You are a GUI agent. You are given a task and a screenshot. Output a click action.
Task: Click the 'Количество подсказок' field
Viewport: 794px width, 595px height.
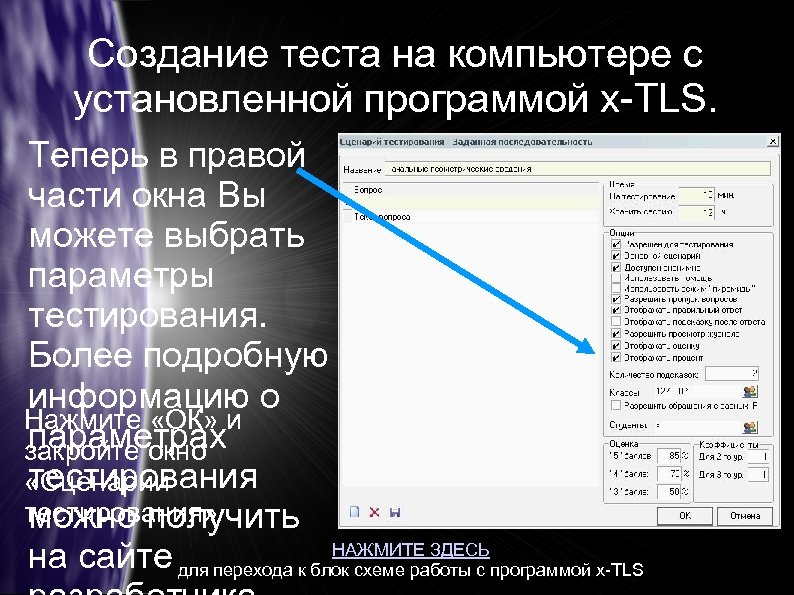(732, 374)
